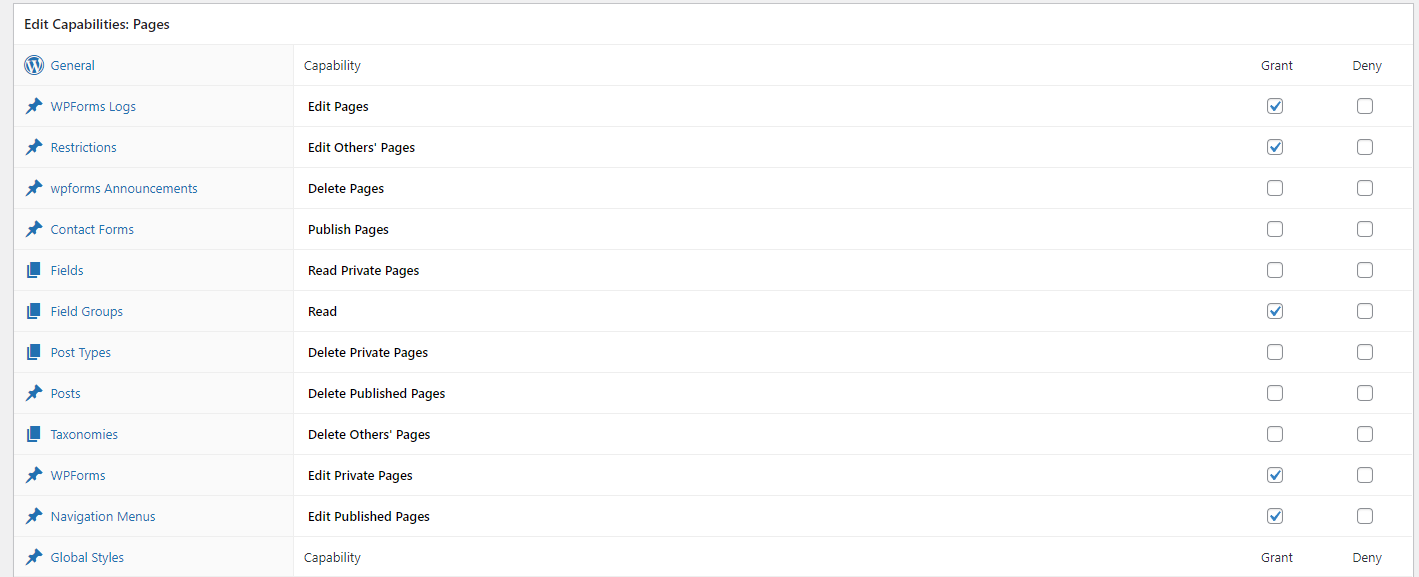Click the pin icon beside Global Styles
This screenshot has width=1419, height=577.
click(34, 557)
